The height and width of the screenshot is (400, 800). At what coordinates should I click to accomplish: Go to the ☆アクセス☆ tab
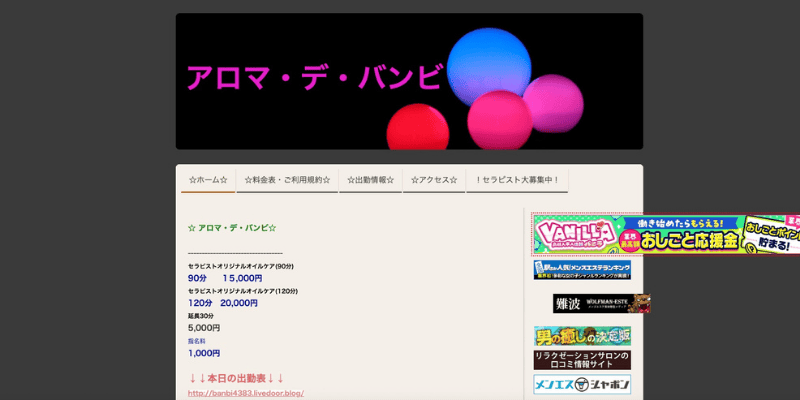pos(434,181)
